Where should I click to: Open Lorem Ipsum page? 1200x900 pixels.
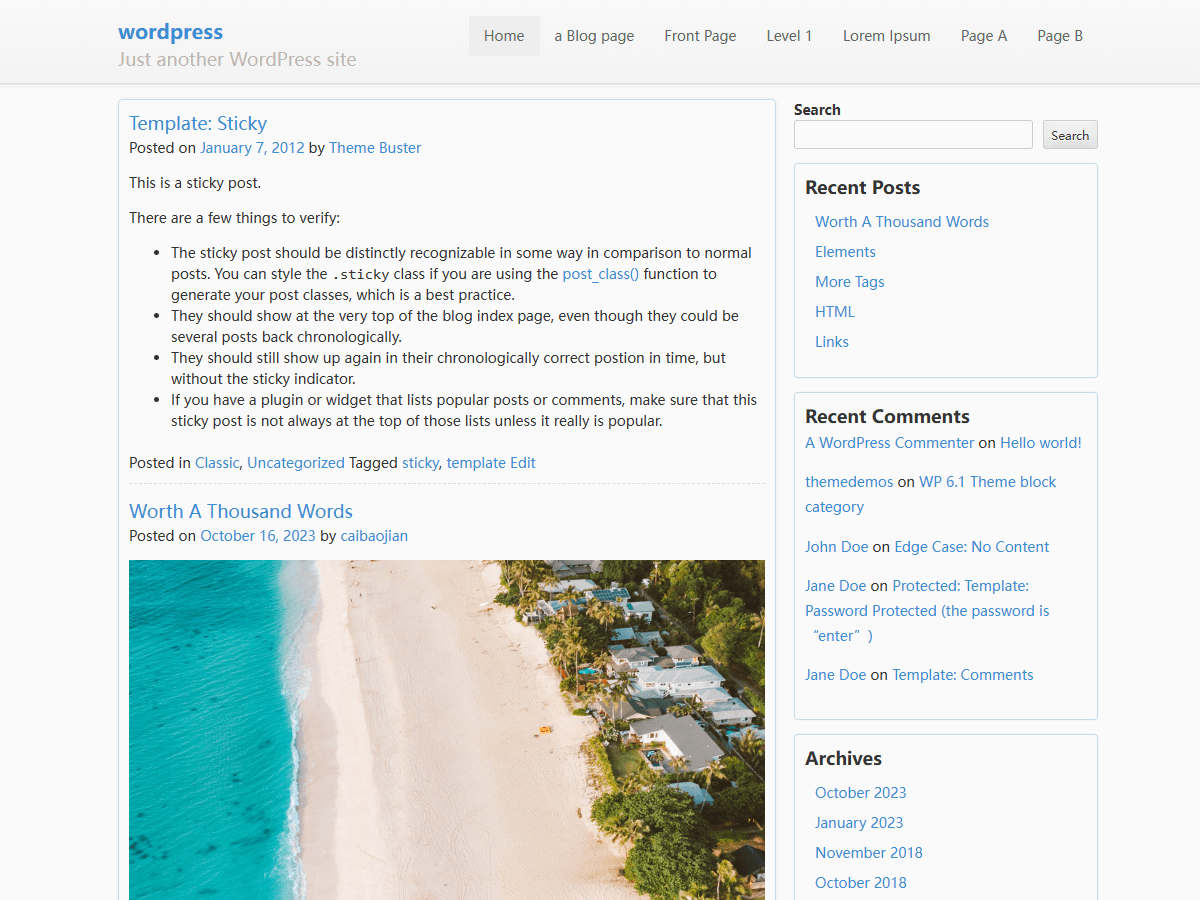[x=886, y=36]
